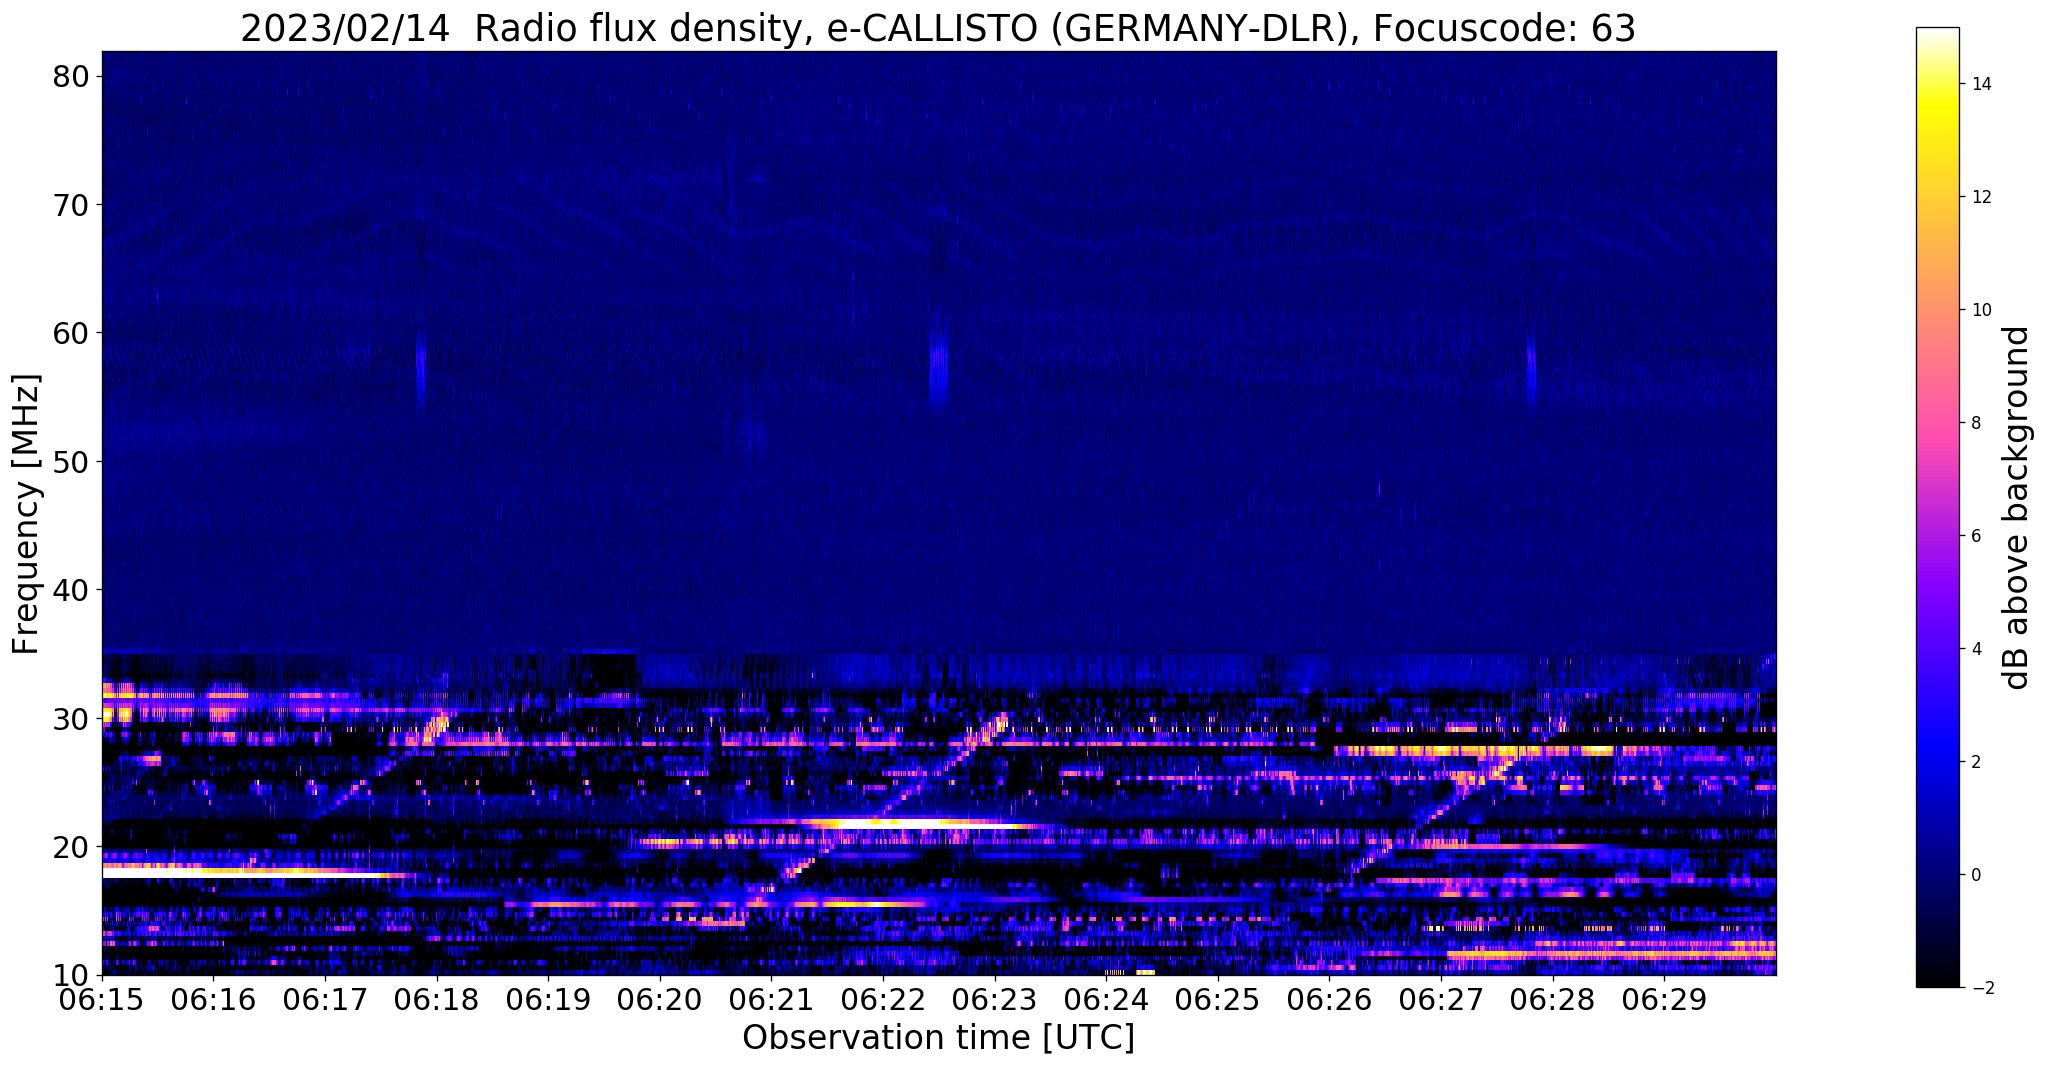Viewport: 2047px width, 1067px height.
Task: Click the 06:18 time tick label
Action: (x=437, y=999)
